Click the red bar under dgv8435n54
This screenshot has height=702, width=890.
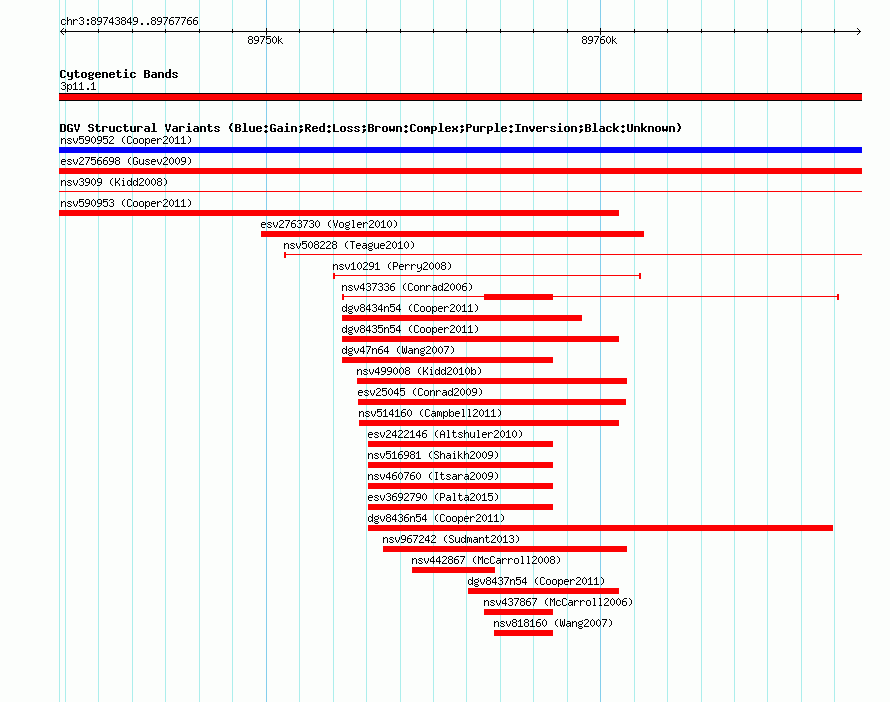click(x=480, y=339)
